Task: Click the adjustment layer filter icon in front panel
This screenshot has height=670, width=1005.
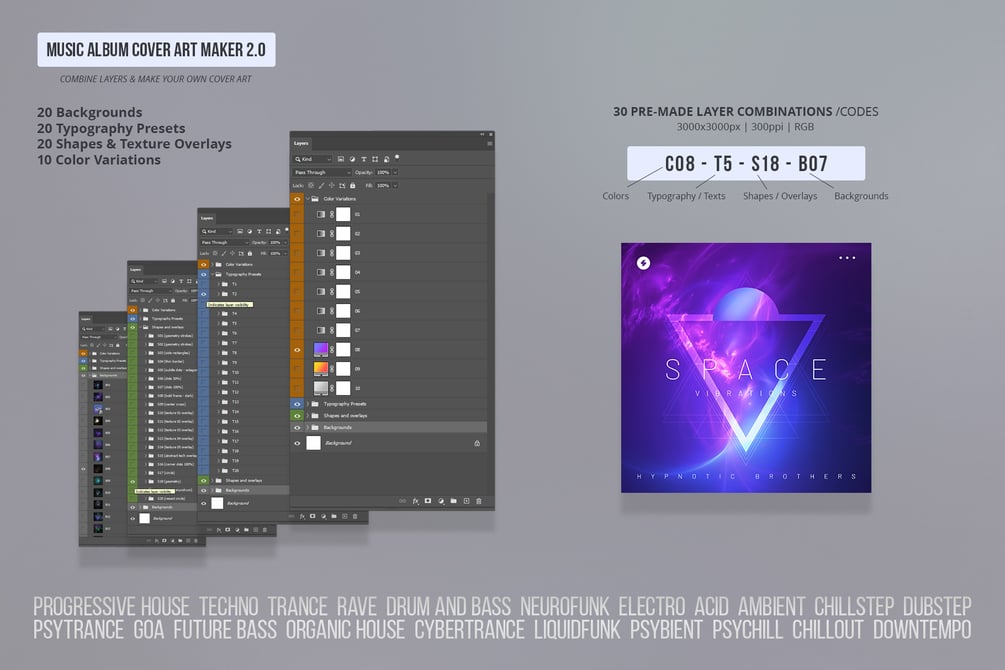Action: point(352,159)
